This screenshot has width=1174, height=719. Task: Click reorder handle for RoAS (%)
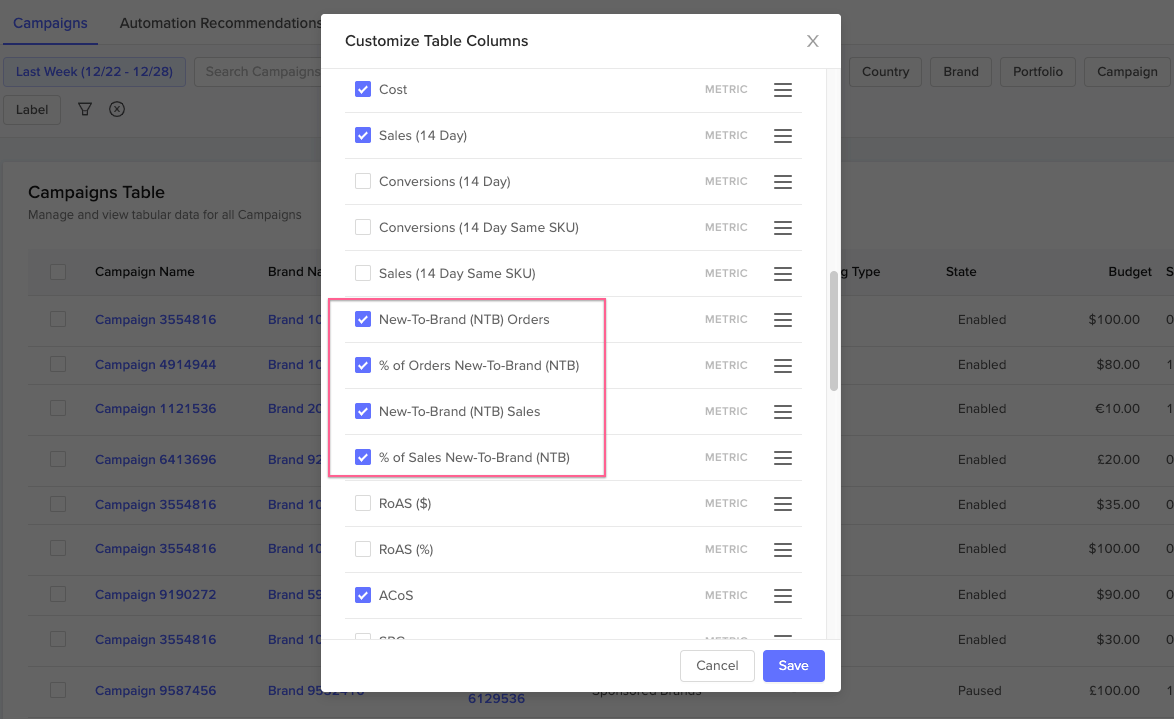pos(782,550)
